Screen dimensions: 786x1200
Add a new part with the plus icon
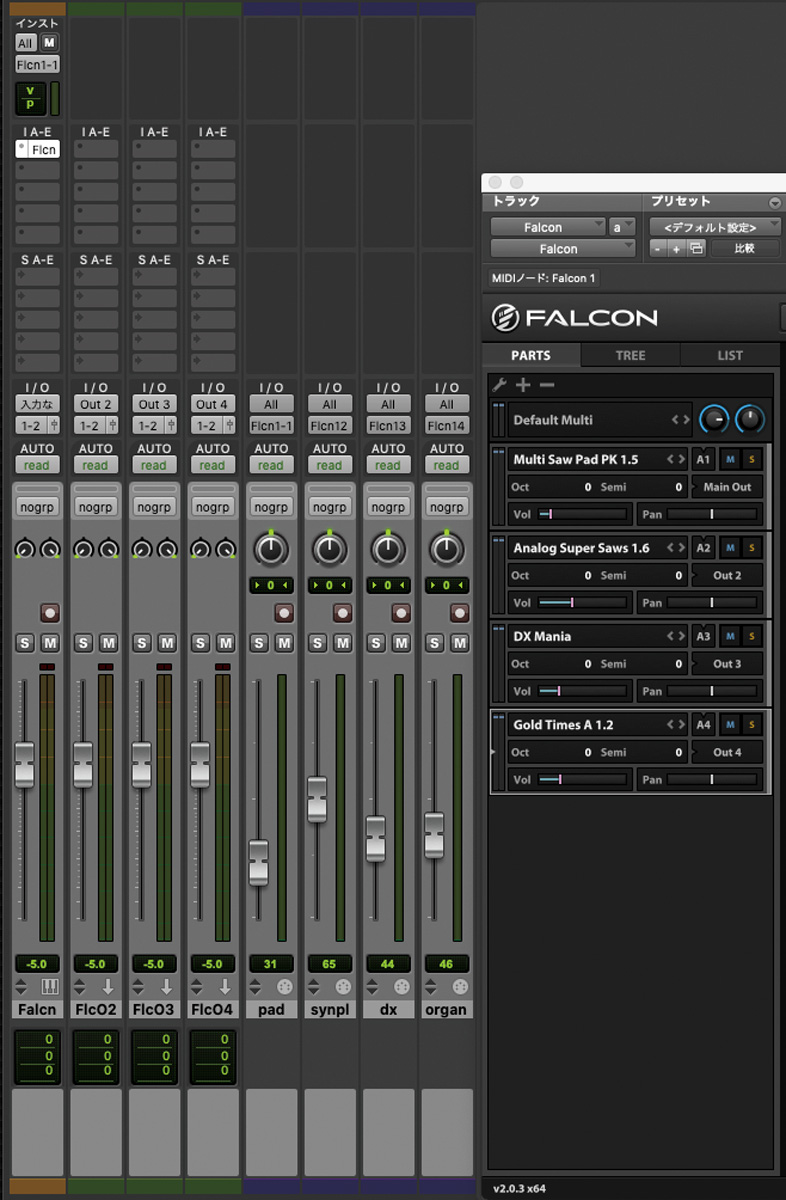click(523, 384)
